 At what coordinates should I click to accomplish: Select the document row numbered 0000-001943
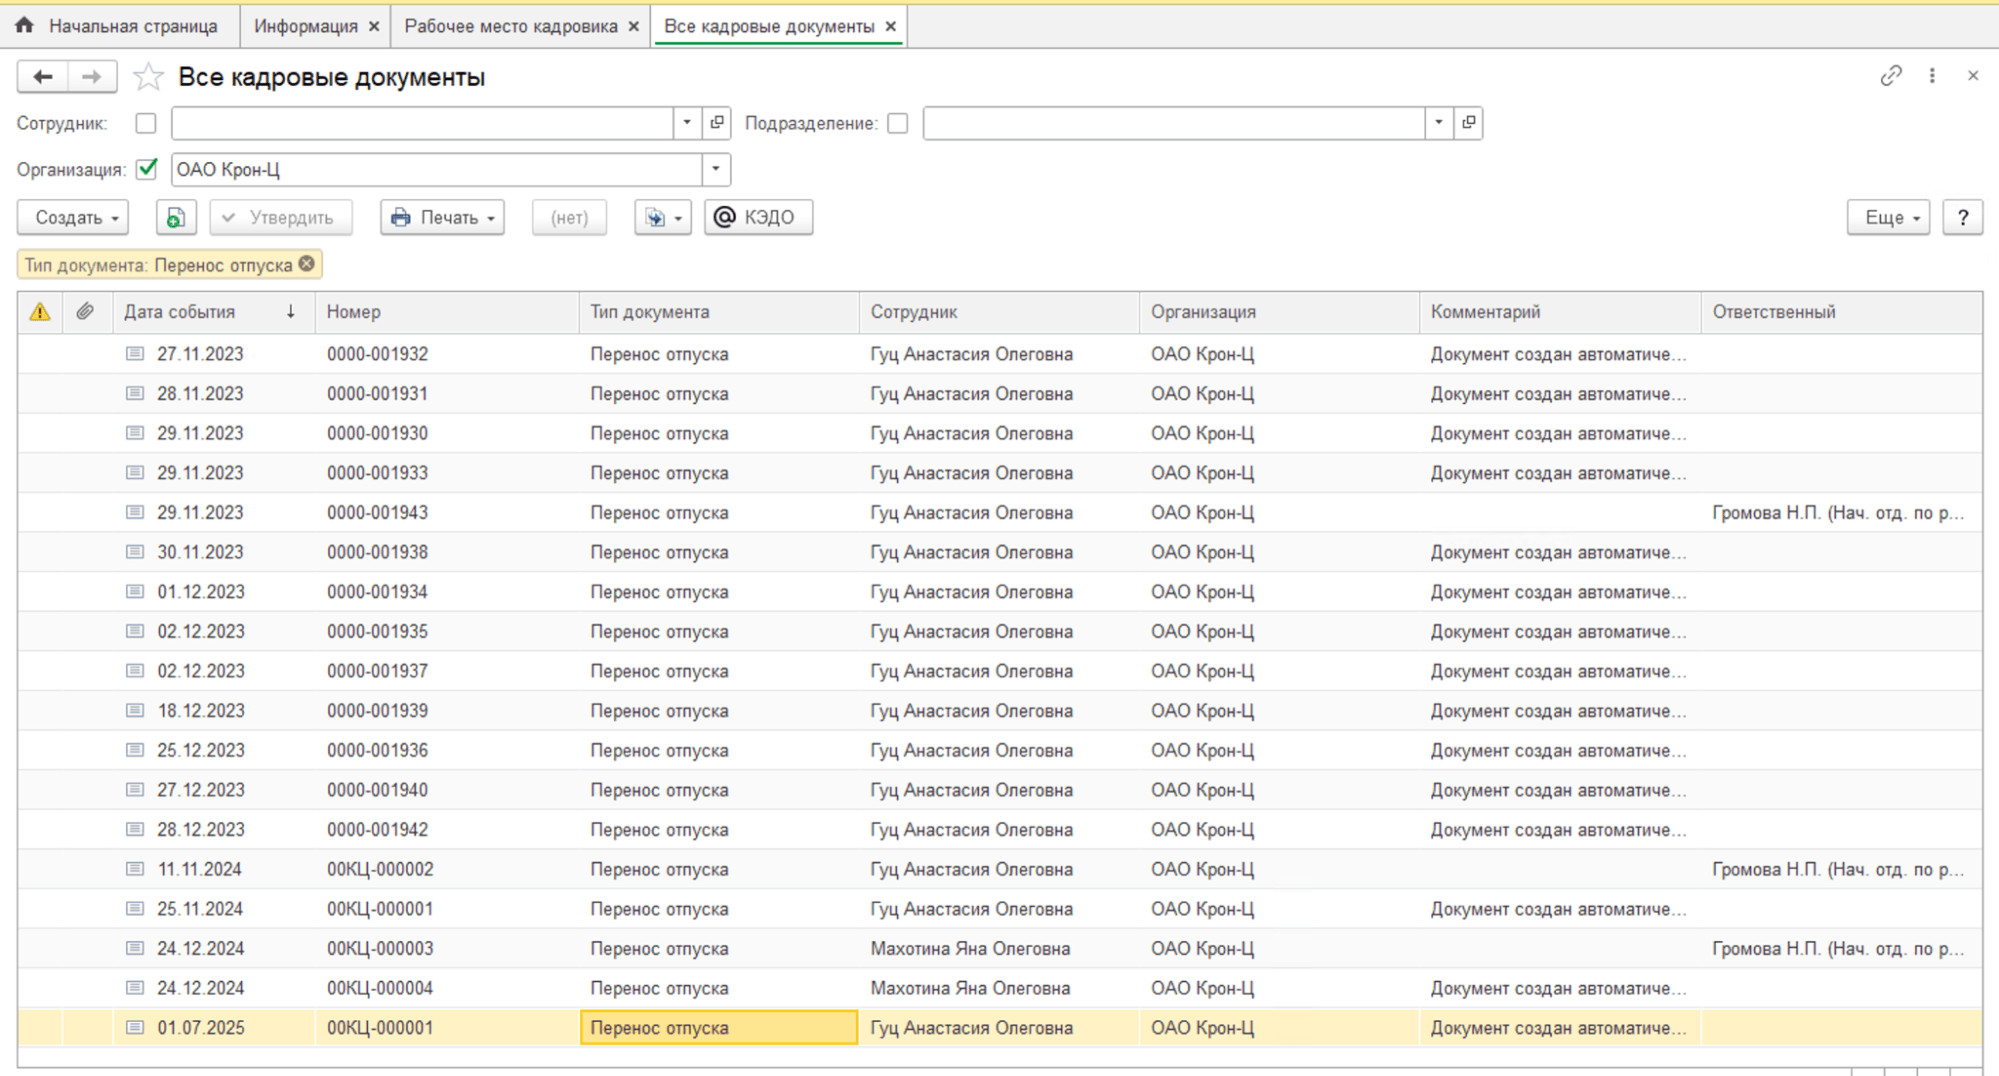point(377,513)
